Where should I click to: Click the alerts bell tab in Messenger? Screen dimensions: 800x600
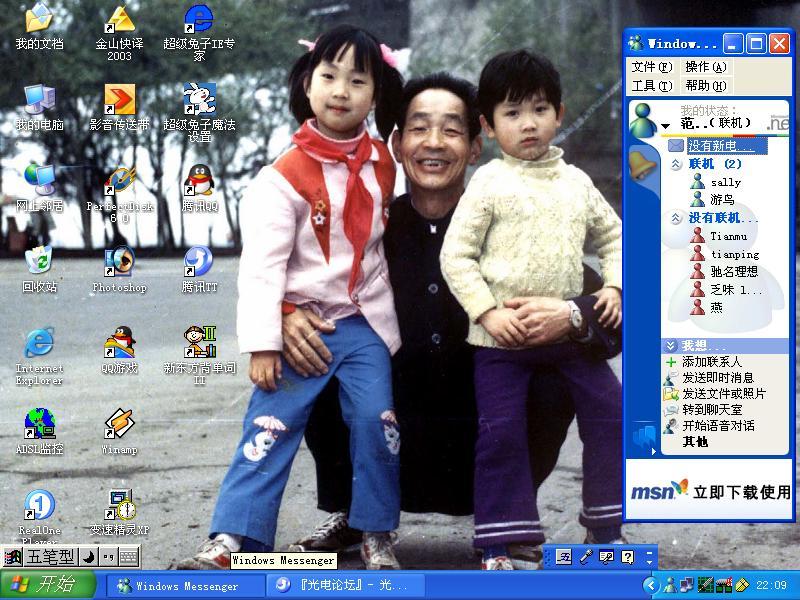[643, 165]
